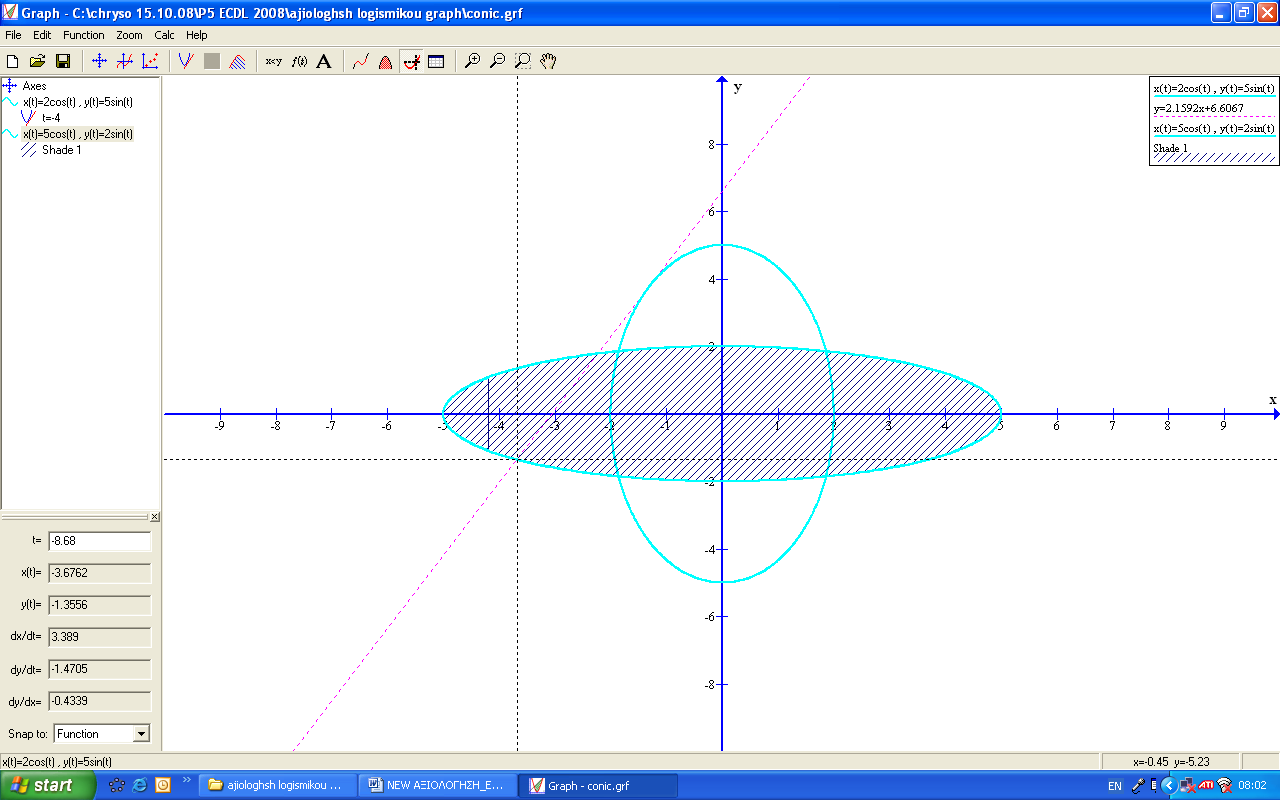Click the dx/dt= value box
The image size is (1280, 800).
pos(99,637)
